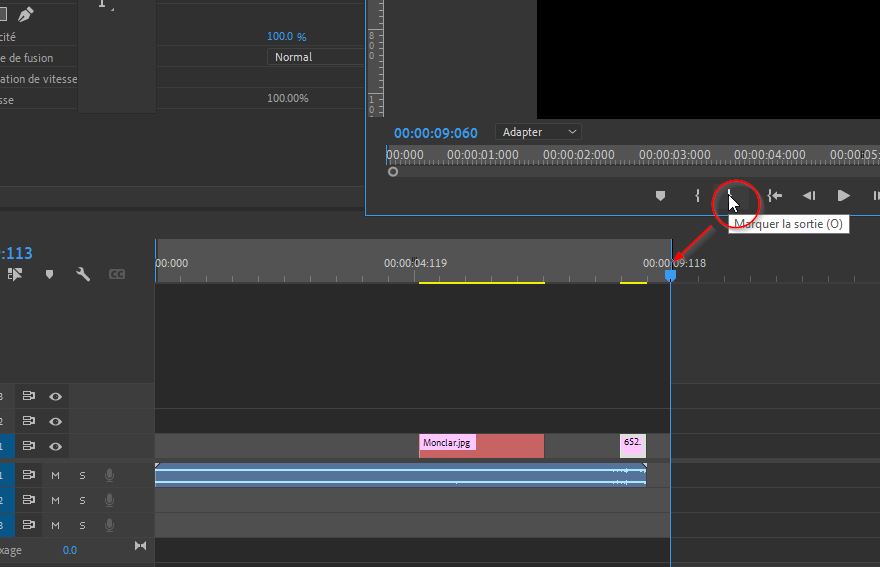This screenshot has height=567, width=880.
Task: Toggle sync lock on the third audio track
Action: click(x=29, y=525)
